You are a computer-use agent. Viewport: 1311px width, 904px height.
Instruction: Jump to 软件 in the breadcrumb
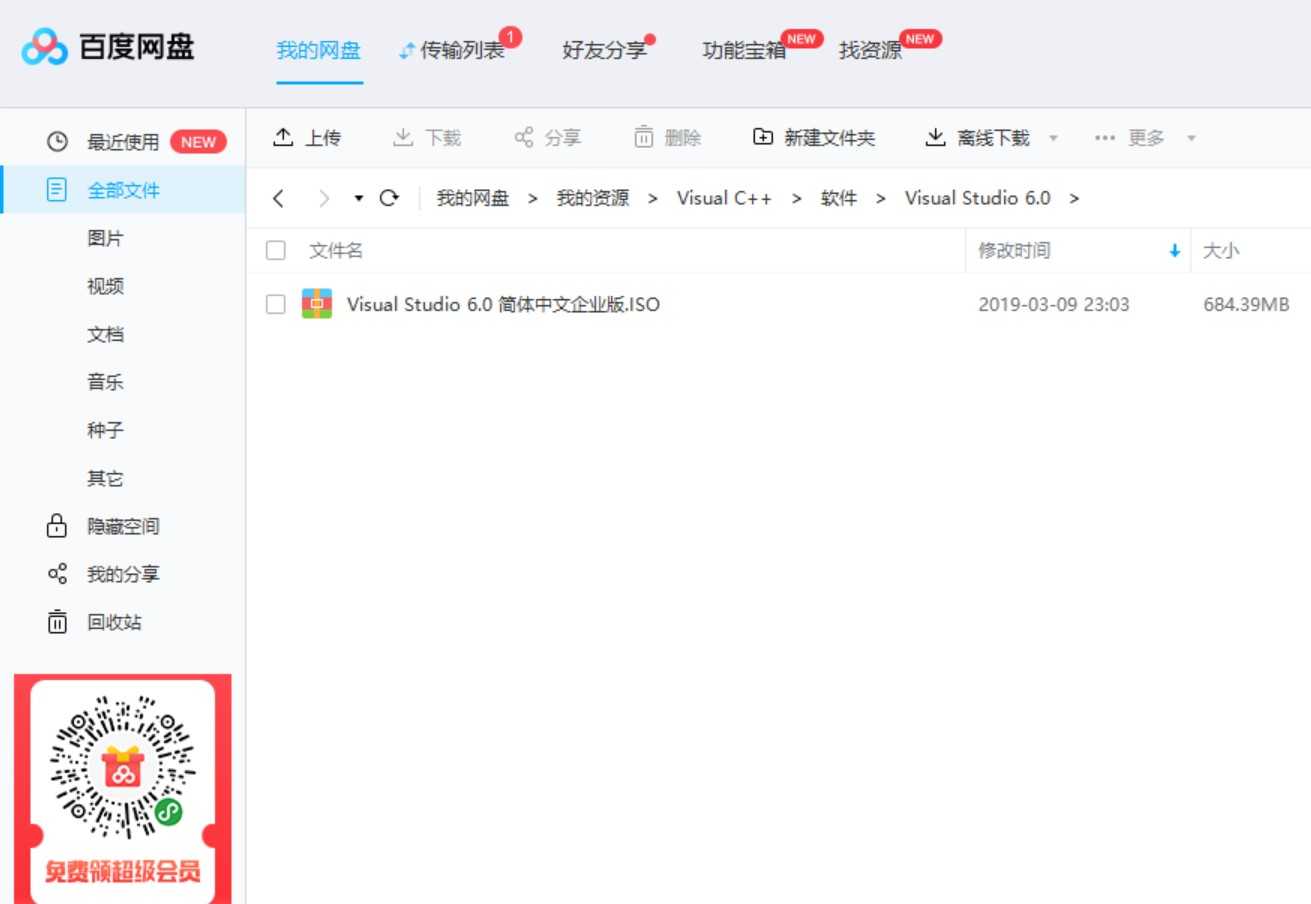[839, 198]
